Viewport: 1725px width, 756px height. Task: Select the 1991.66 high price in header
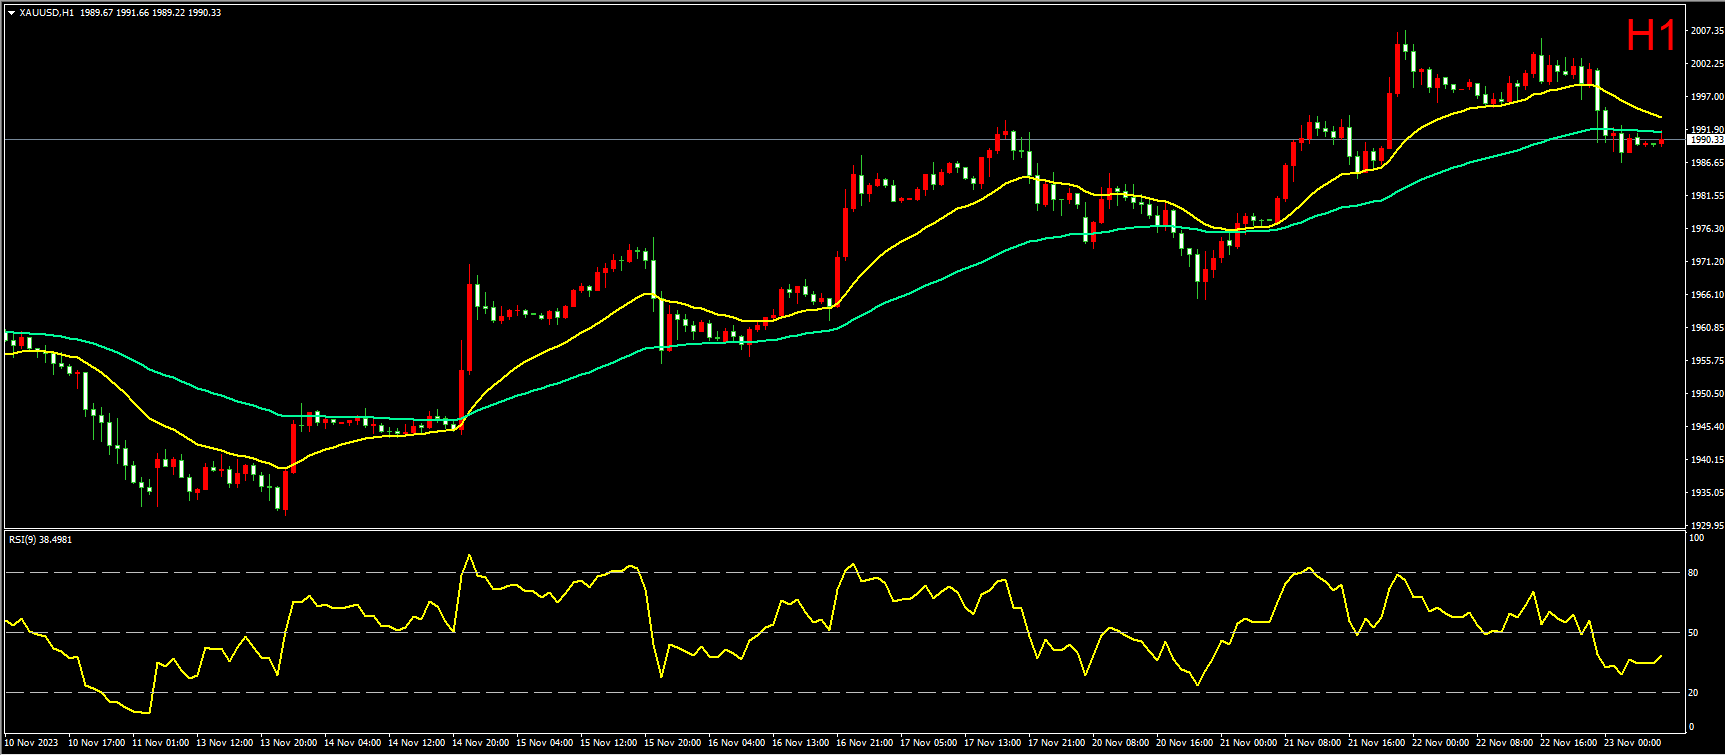point(132,13)
